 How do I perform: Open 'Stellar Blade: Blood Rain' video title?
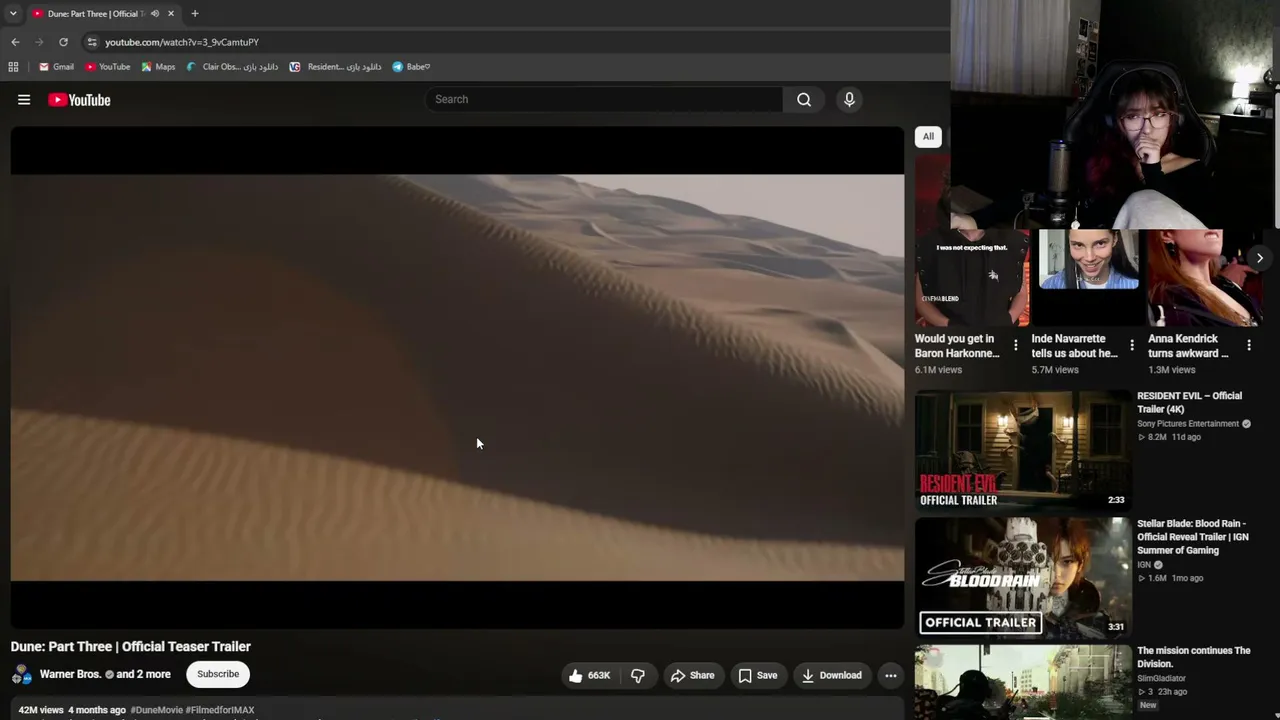[1193, 537]
